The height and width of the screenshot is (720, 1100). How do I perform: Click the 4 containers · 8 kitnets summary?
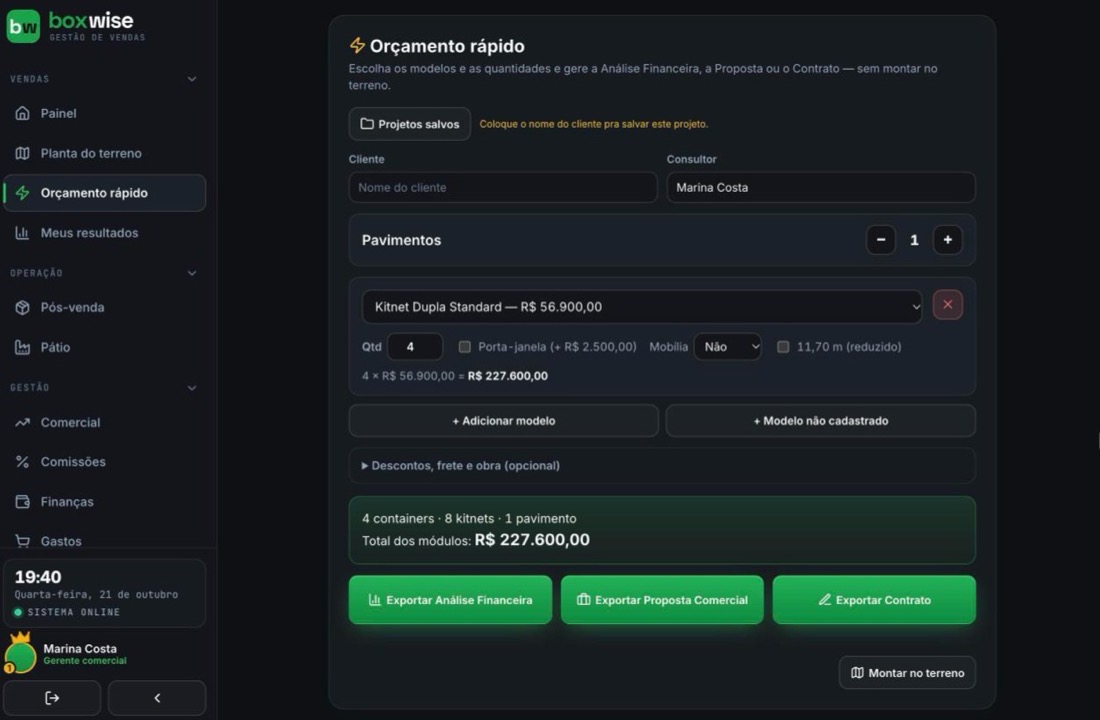(x=469, y=519)
